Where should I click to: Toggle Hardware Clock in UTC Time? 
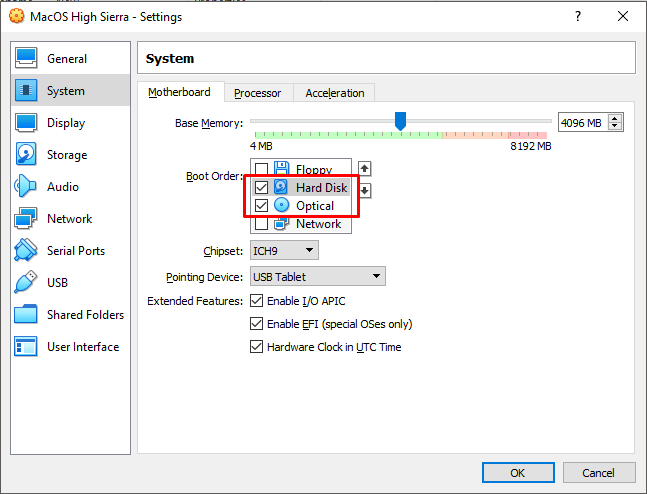click(x=257, y=347)
